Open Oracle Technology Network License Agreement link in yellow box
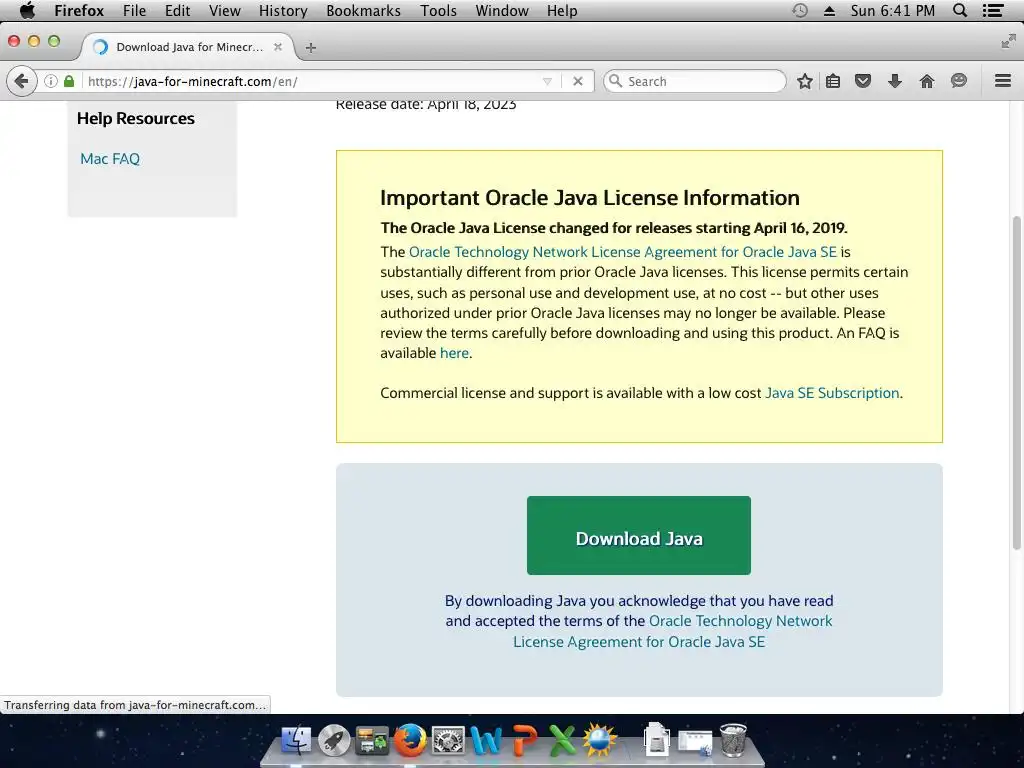The width and height of the screenshot is (1024, 768). [x=622, y=252]
